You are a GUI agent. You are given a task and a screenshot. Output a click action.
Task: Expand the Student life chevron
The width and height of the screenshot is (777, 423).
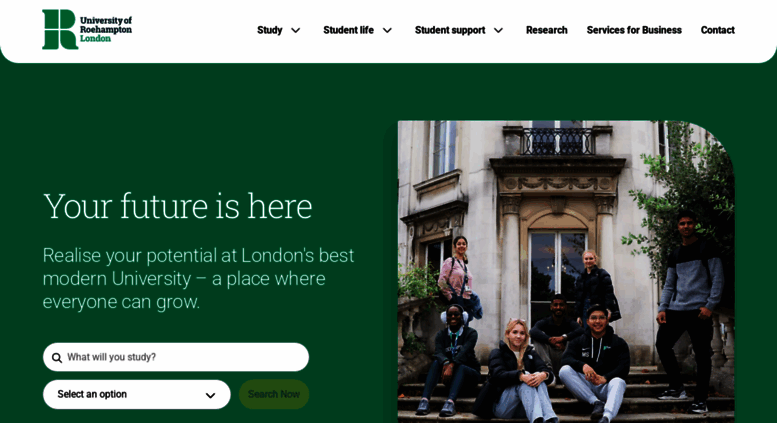[x=388, y=30]
